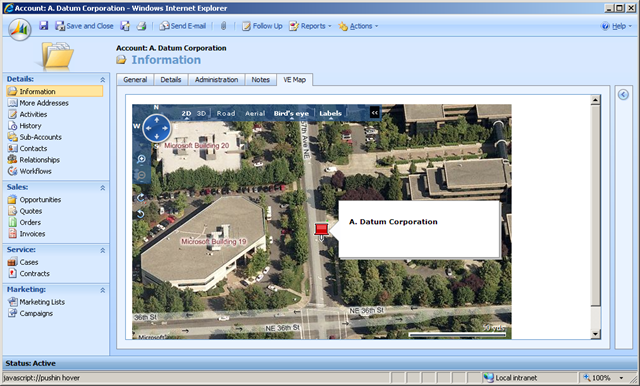Click the Dynamics CRM round logo button
Image resolution: width=640 pixels, height=386 pixels.
20,29
